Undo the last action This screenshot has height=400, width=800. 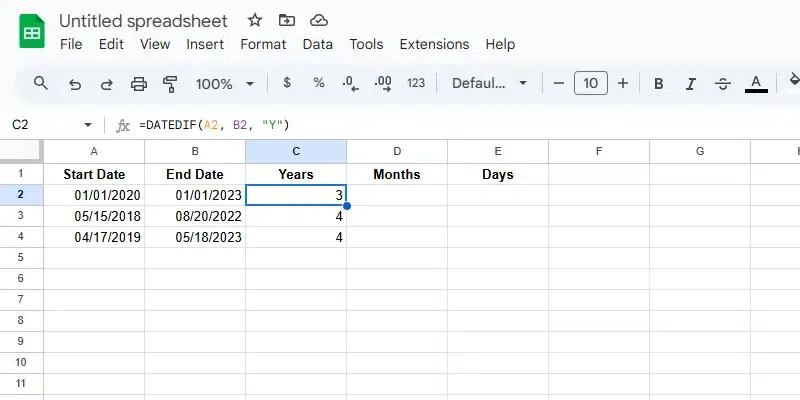click(74, 84)
